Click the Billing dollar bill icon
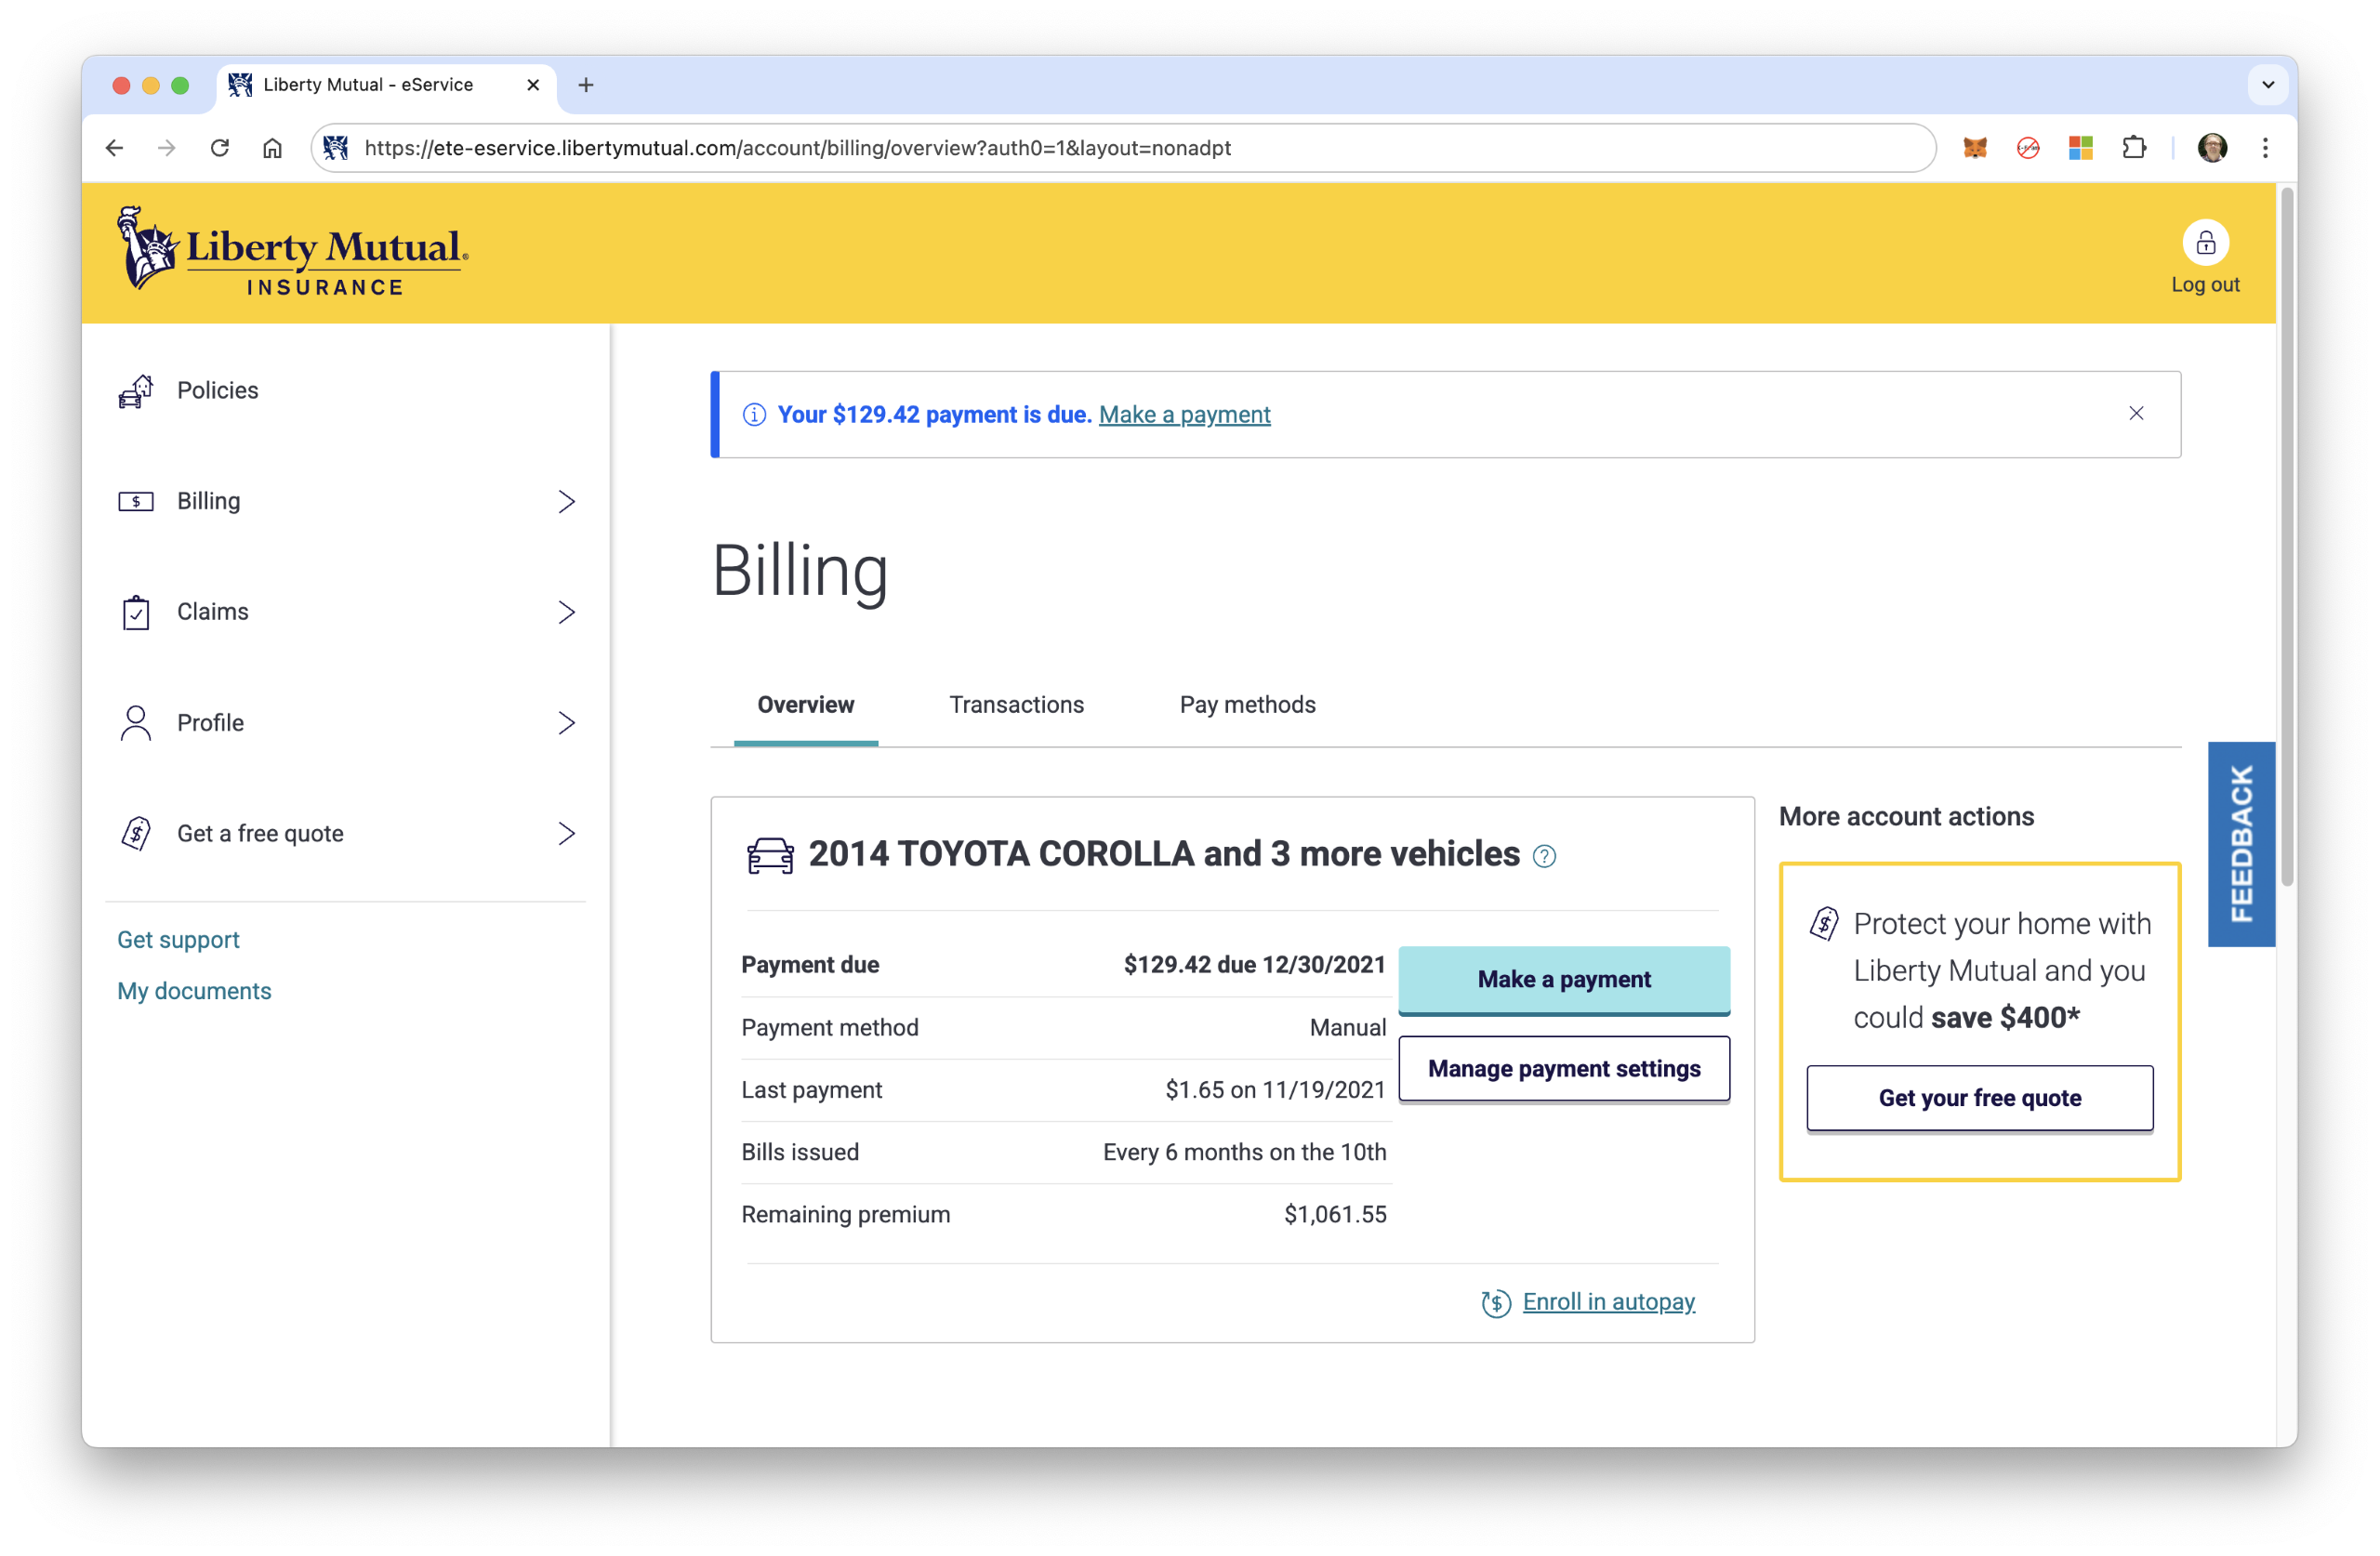Screen dimensions: 2380x1556 (x=136, y=501)
